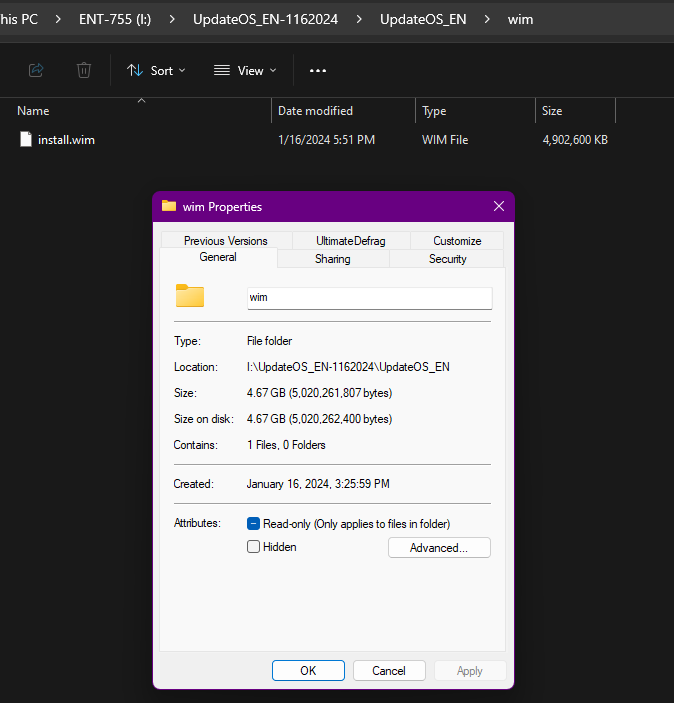Switch to the Security tab
The image size is (674, 703).
pos(448,259)
